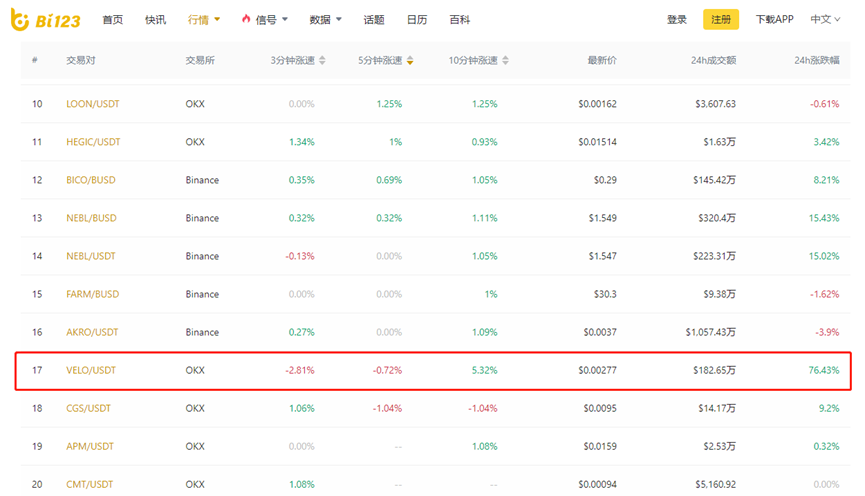Sort by 3分钟涨速 column arrows
865x496 pixels.
click(323, 61)
